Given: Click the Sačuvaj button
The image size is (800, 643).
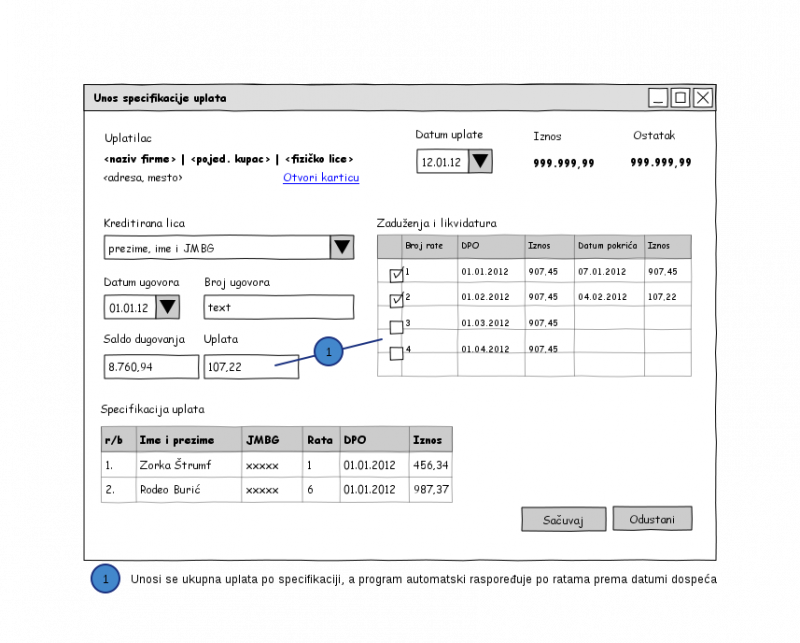Looking at the screenshot, I should pyautogui.click(x=563, y=519).
